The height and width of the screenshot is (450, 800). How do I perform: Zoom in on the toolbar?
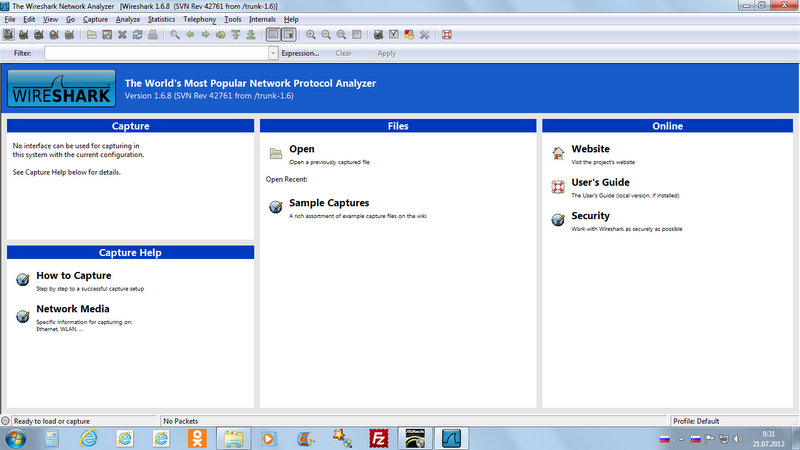pos(311,35)
